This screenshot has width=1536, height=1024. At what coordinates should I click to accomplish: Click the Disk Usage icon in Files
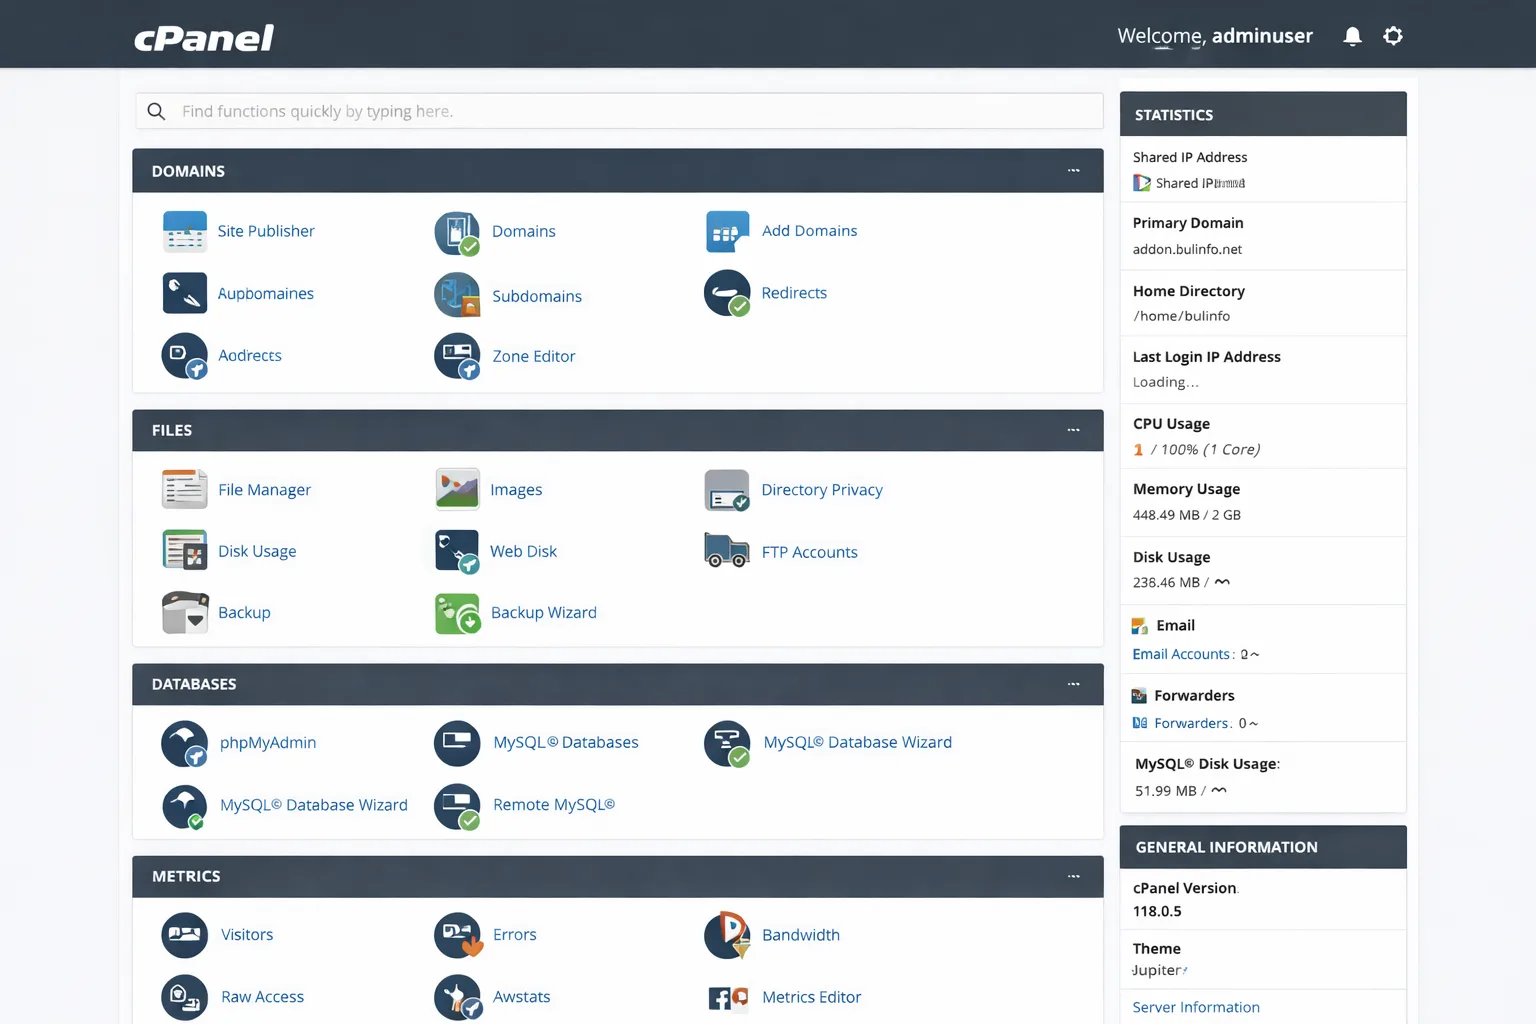tap(184, 550)
